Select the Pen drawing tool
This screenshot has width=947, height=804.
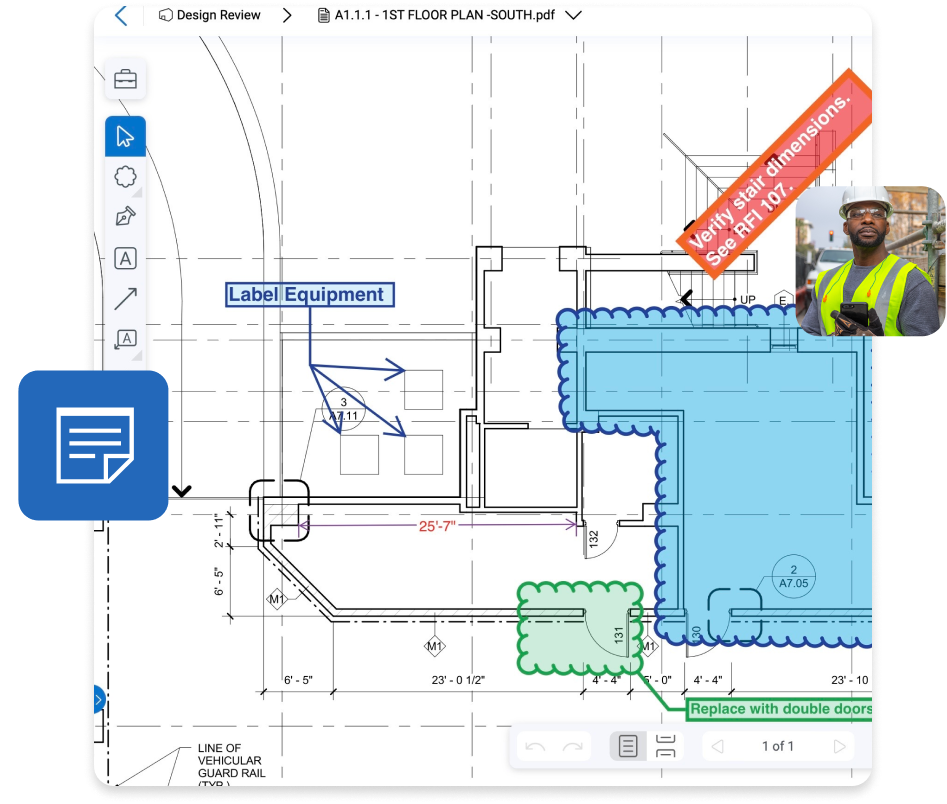126,217
